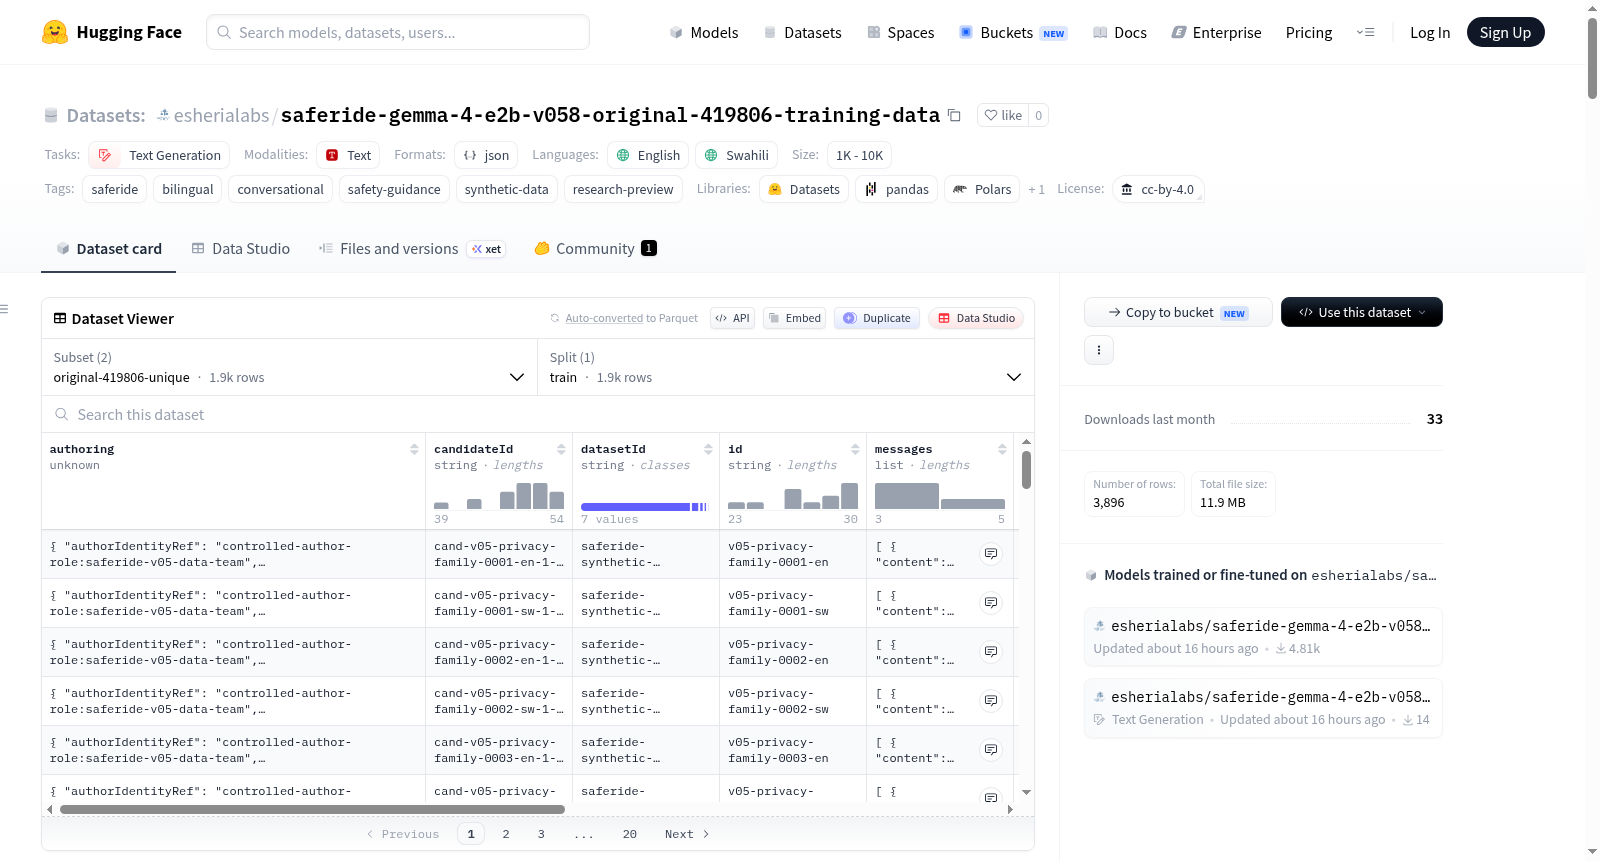Screen dimensions: 1600x861
Task: Sort by the candidateId column
Action: pos(561,449)
